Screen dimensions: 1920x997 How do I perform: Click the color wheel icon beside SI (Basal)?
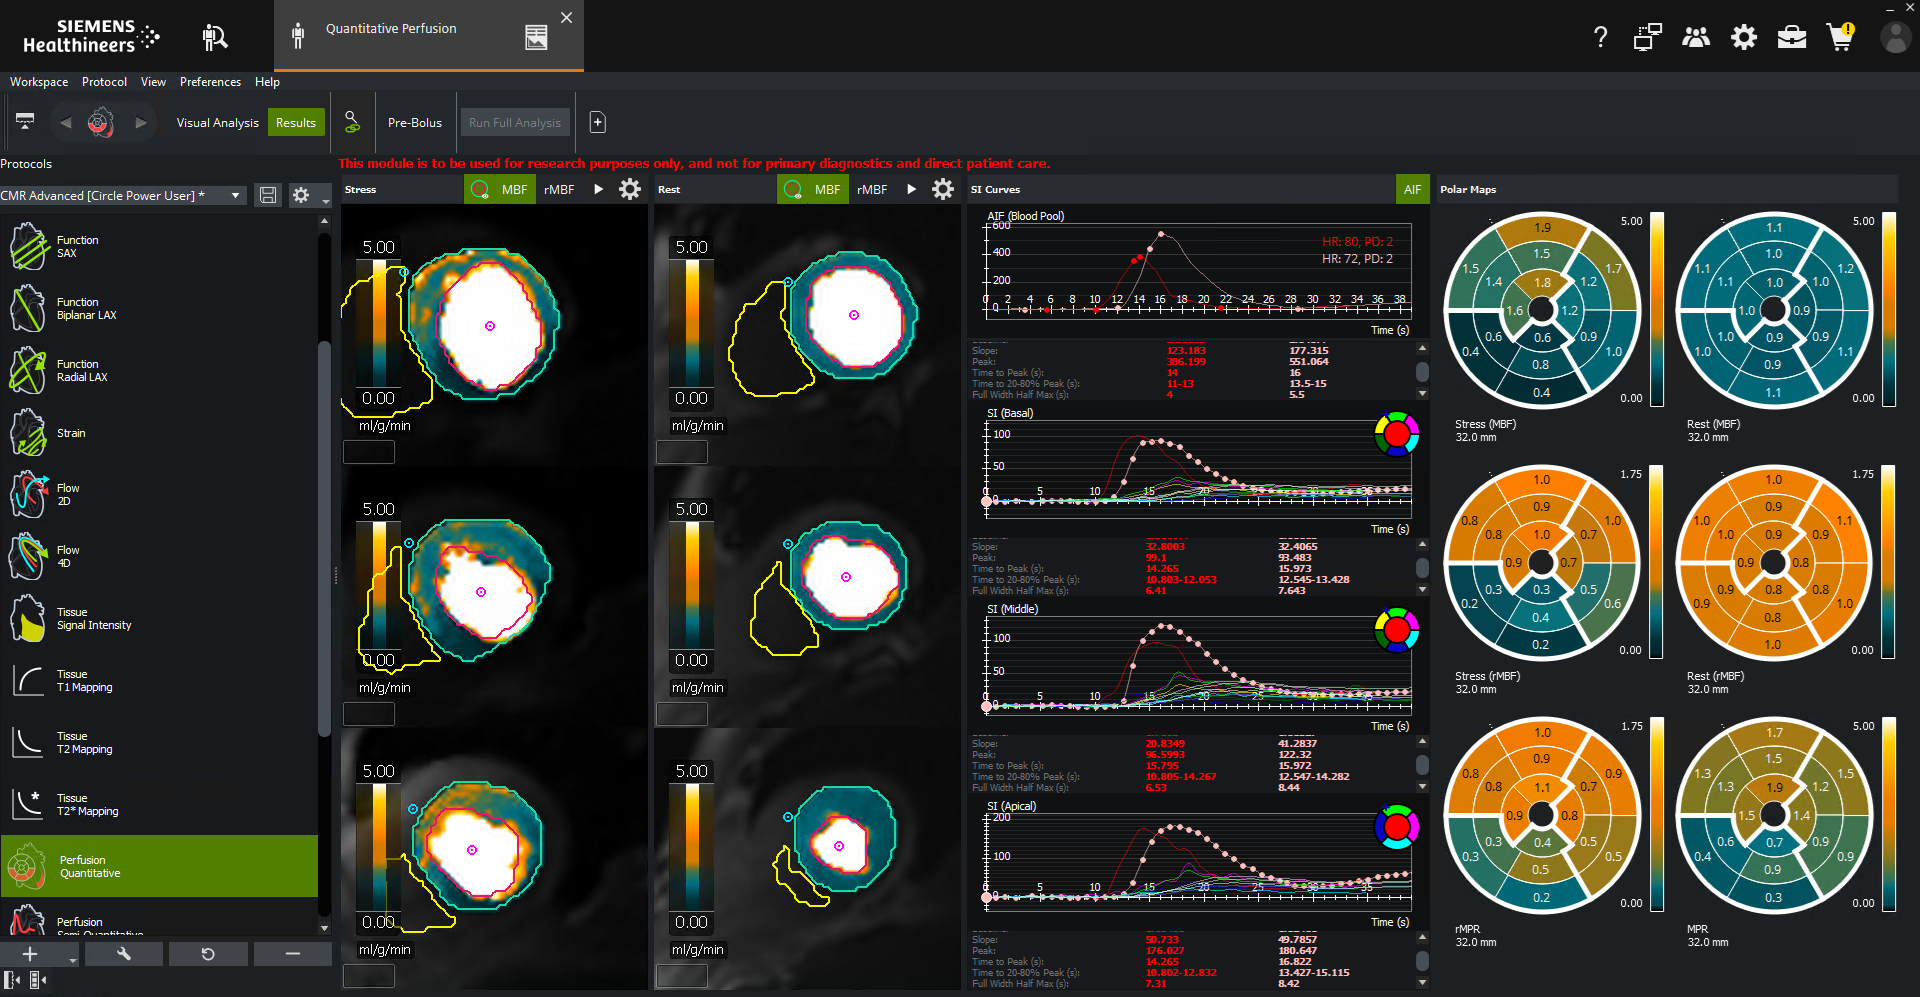(x=1396, y=434)
